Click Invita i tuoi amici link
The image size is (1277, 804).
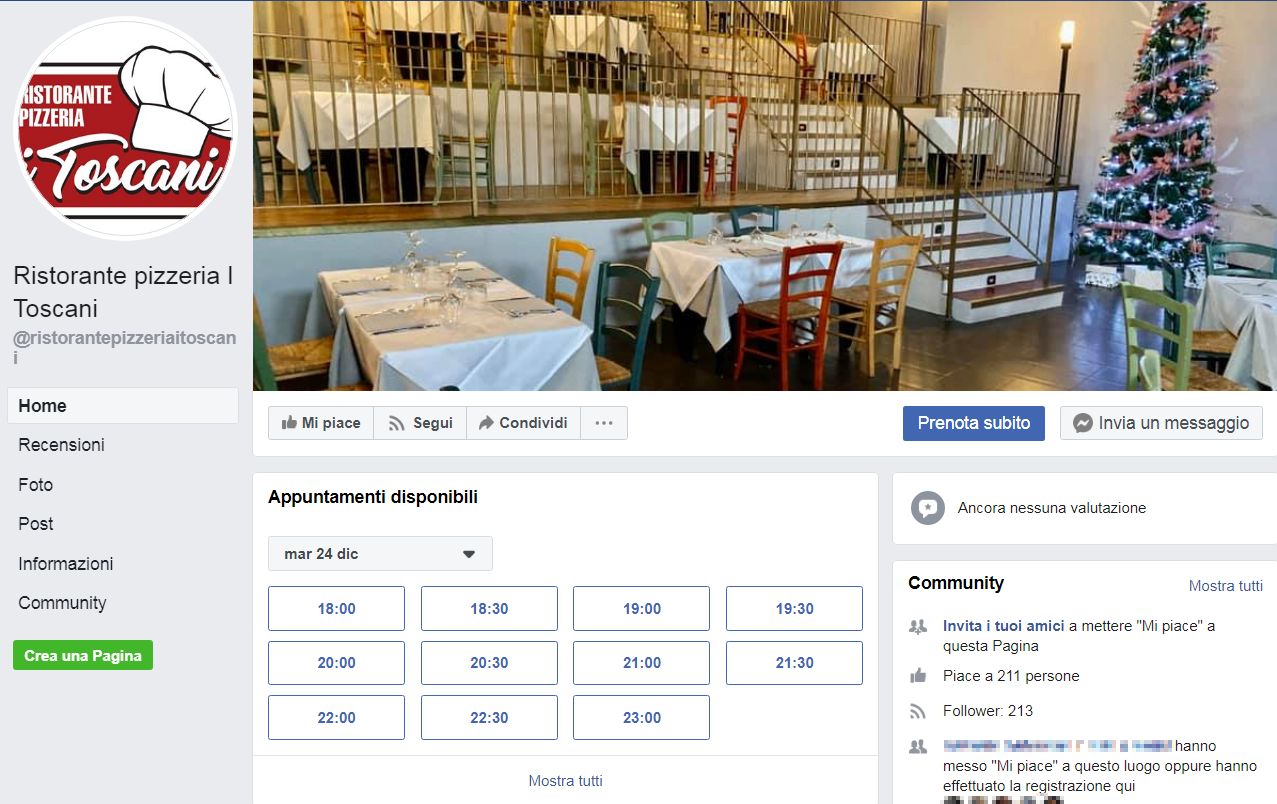[x=1003, y=626]
